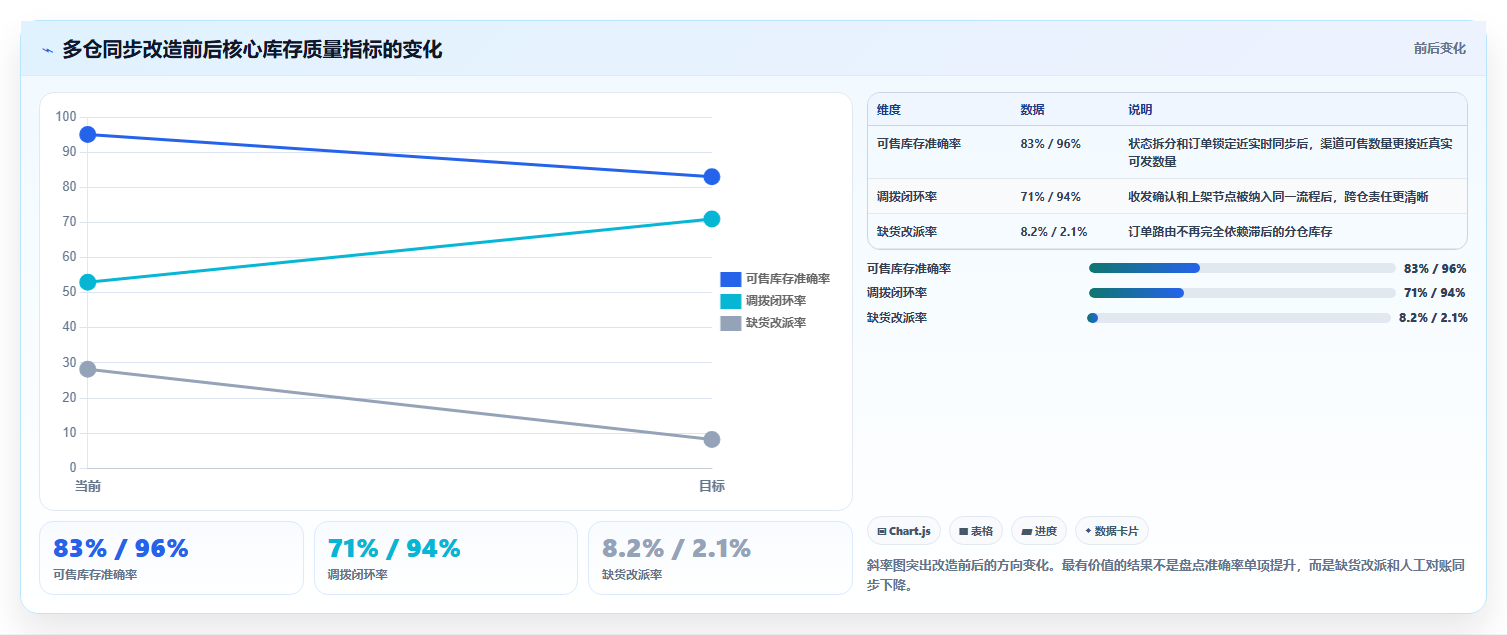Click description 订单路由不再完全依赖滞后的分仓库存

click(1230, 232)
